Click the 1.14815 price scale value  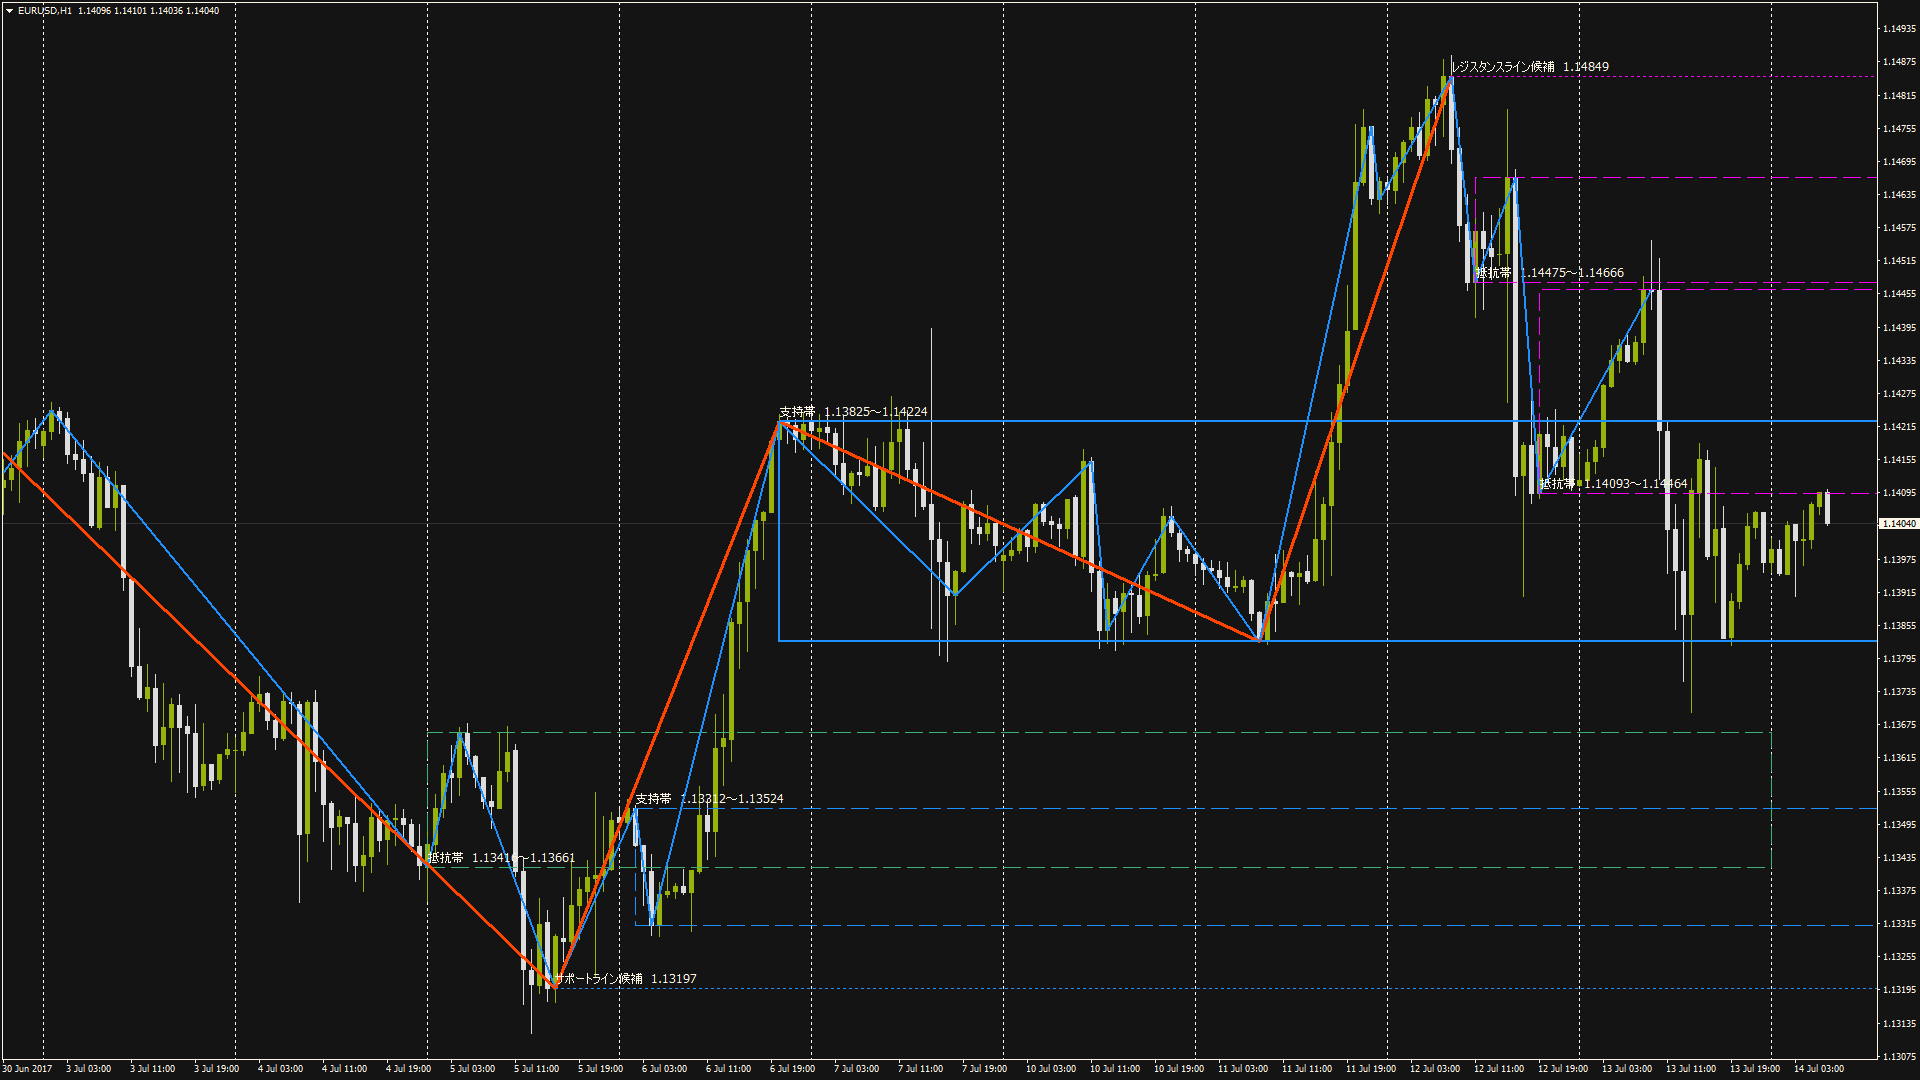click(x=1899, y=96)
